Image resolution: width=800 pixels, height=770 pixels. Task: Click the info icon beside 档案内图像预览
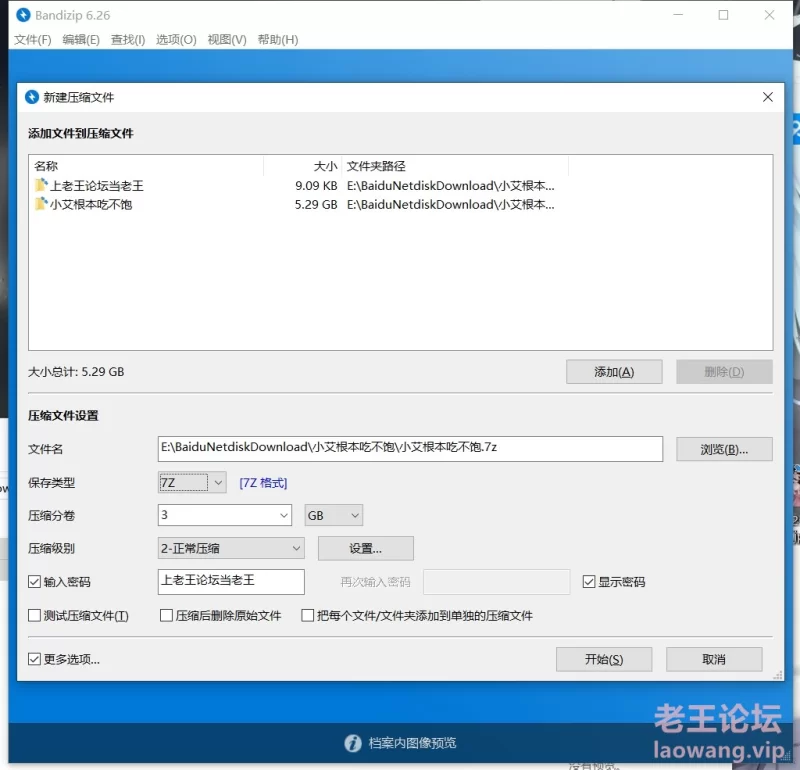352,743
